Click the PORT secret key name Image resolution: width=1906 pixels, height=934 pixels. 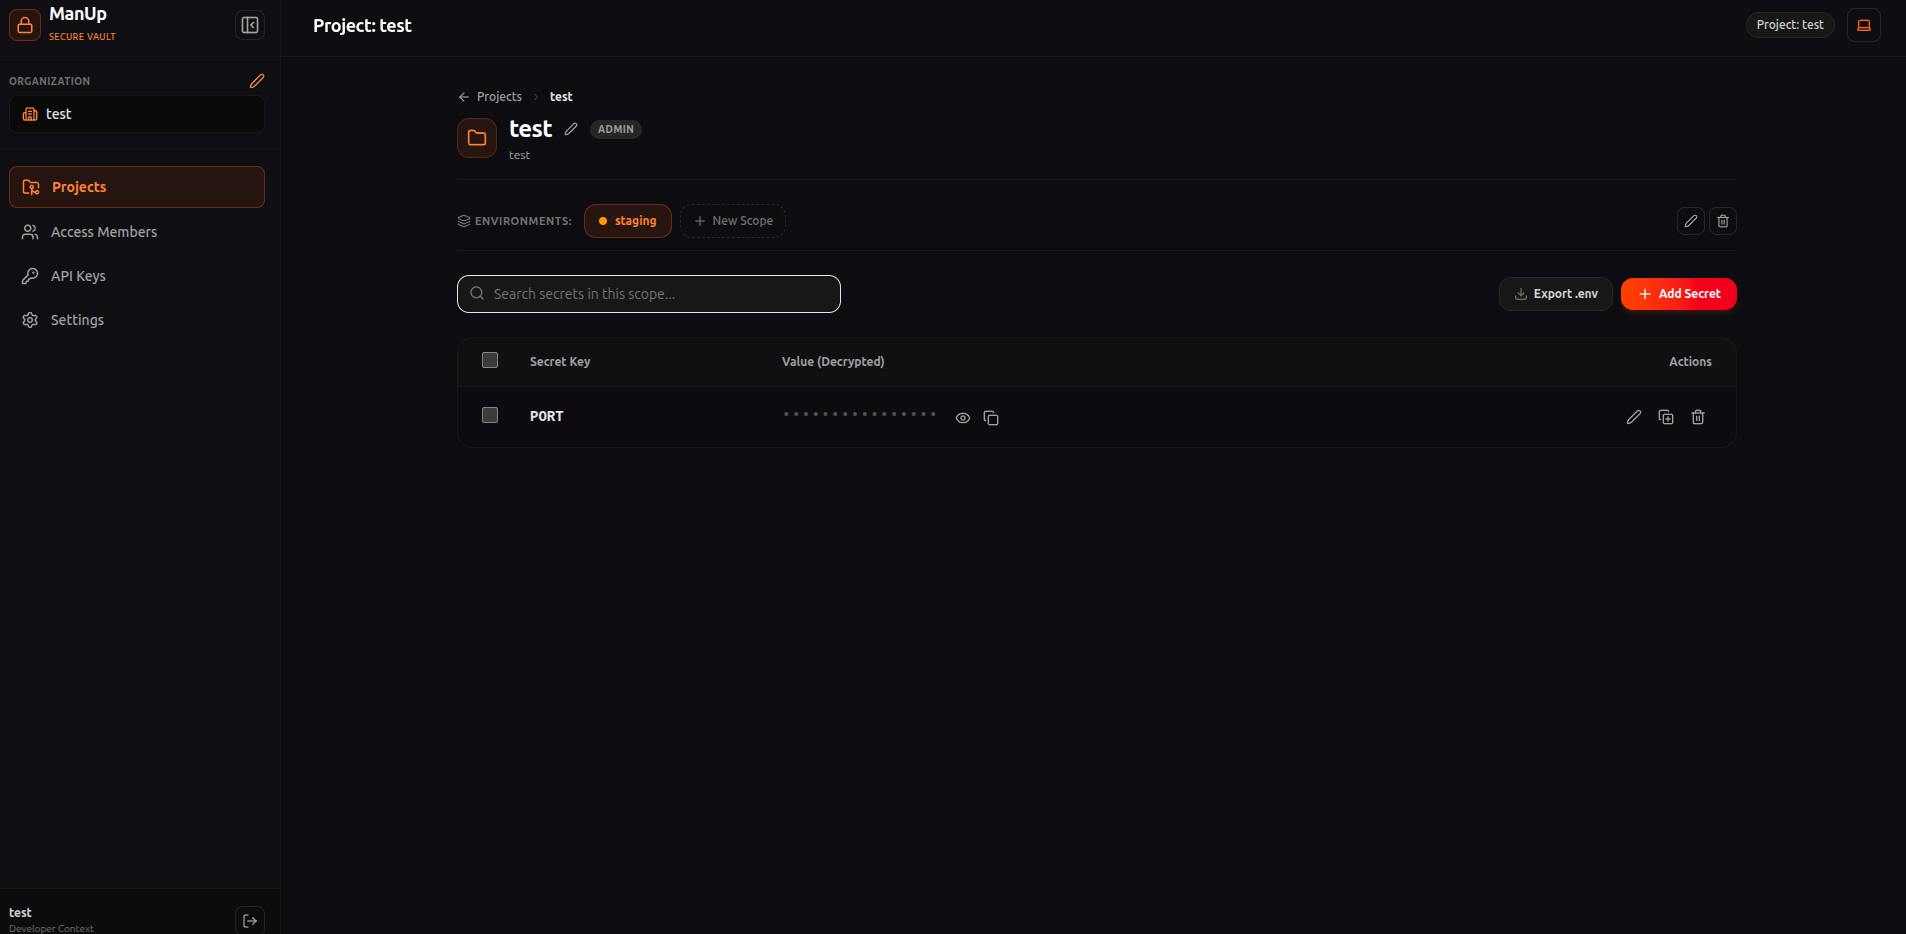[x=547, y=416]
